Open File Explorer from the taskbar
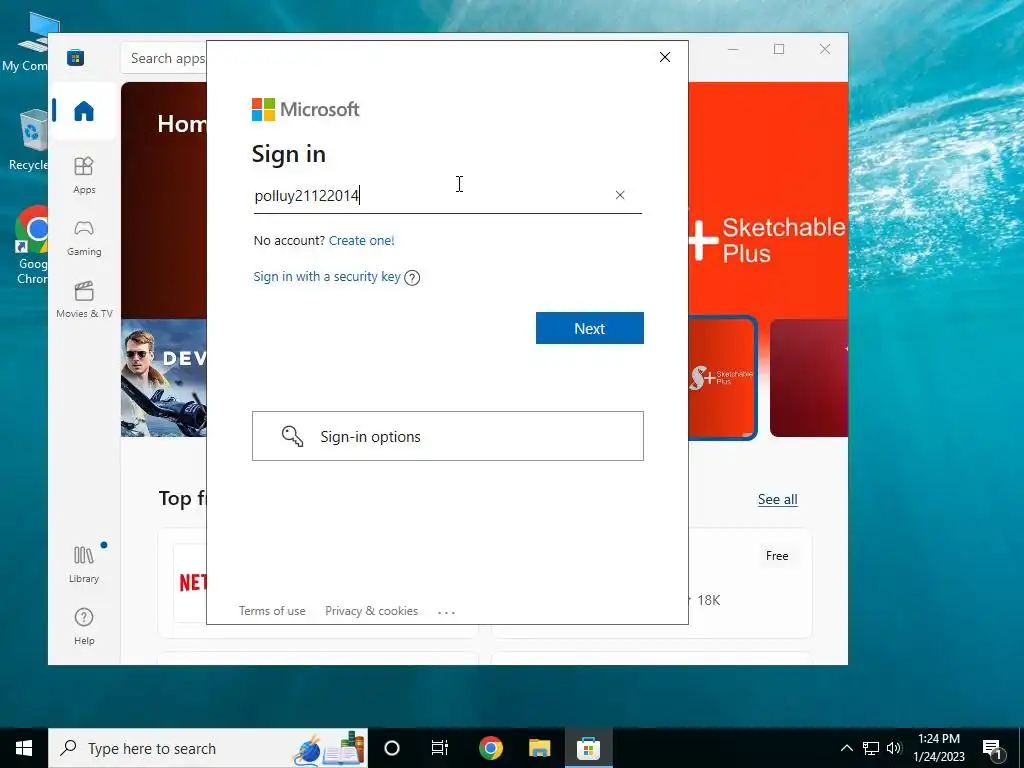Viewport: 1024px width, 768px height. tap(539, 748)
